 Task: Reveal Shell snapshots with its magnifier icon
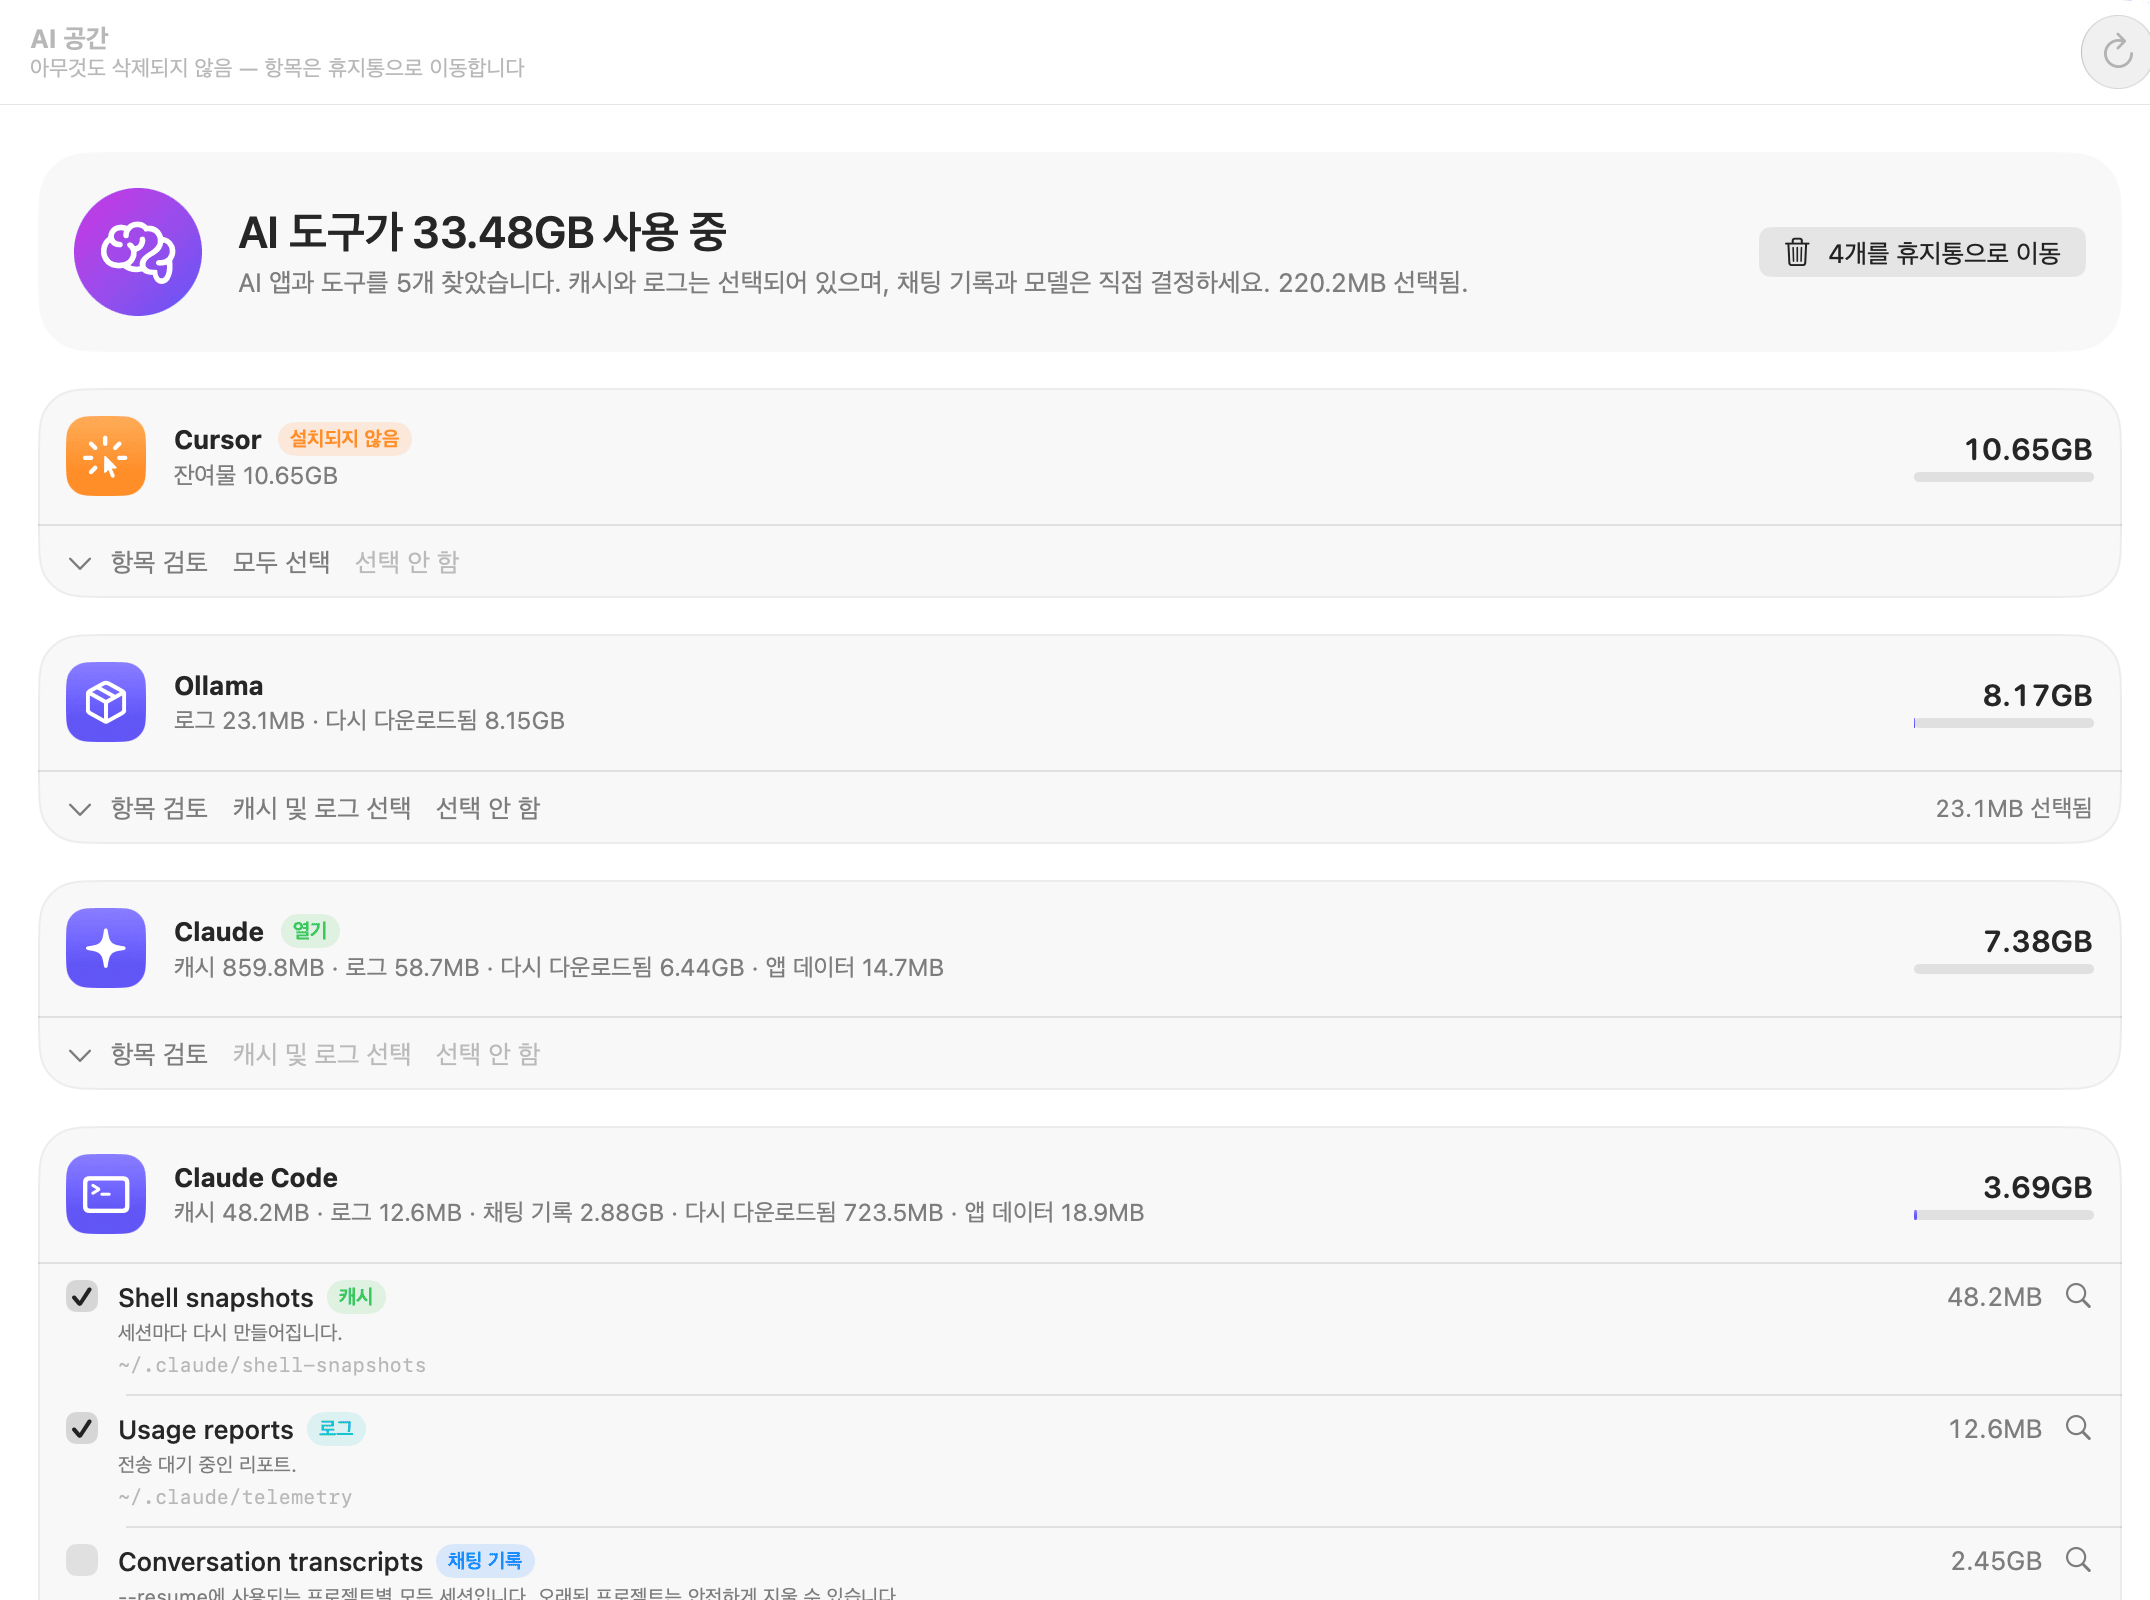(x=2078, y=1296)
